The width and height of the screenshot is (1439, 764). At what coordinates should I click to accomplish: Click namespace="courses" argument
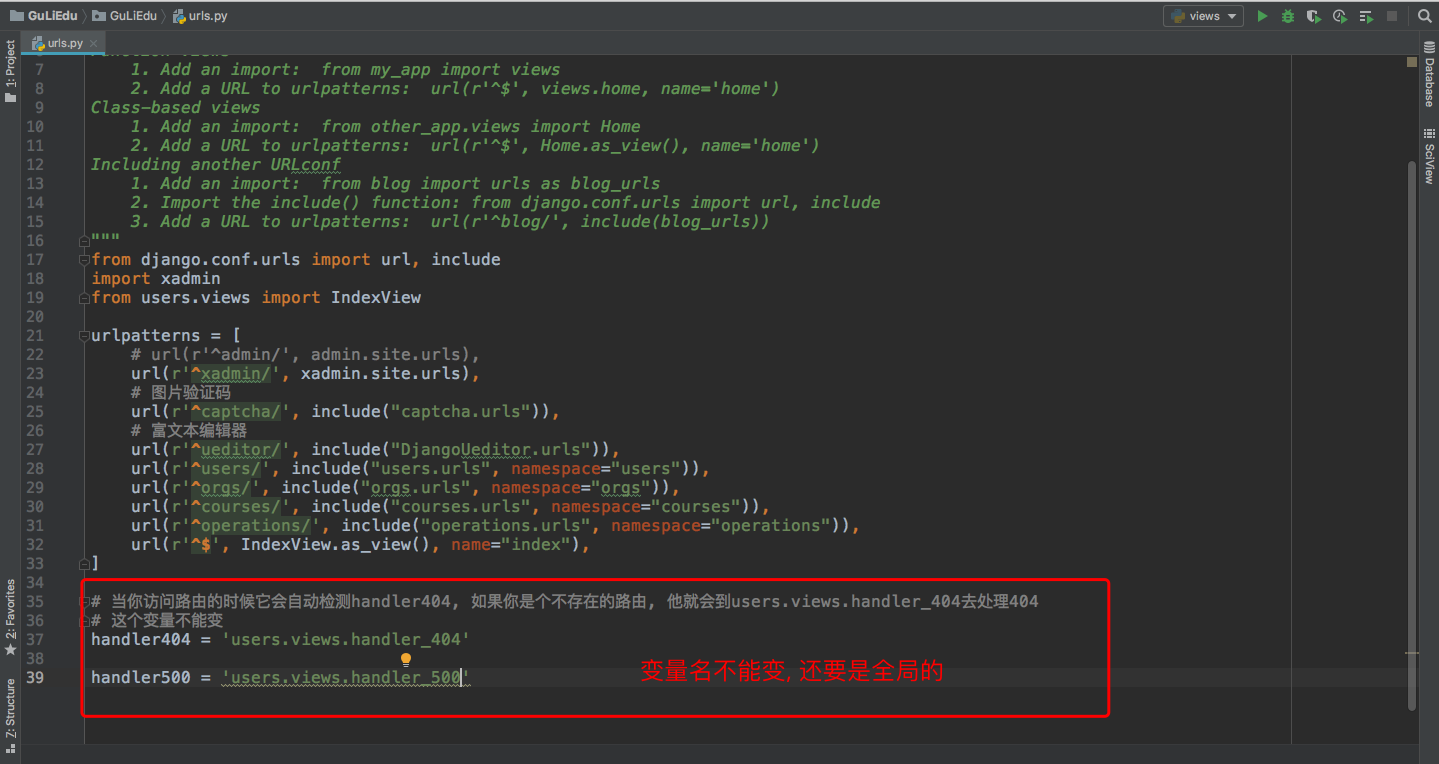coord(646,506)
